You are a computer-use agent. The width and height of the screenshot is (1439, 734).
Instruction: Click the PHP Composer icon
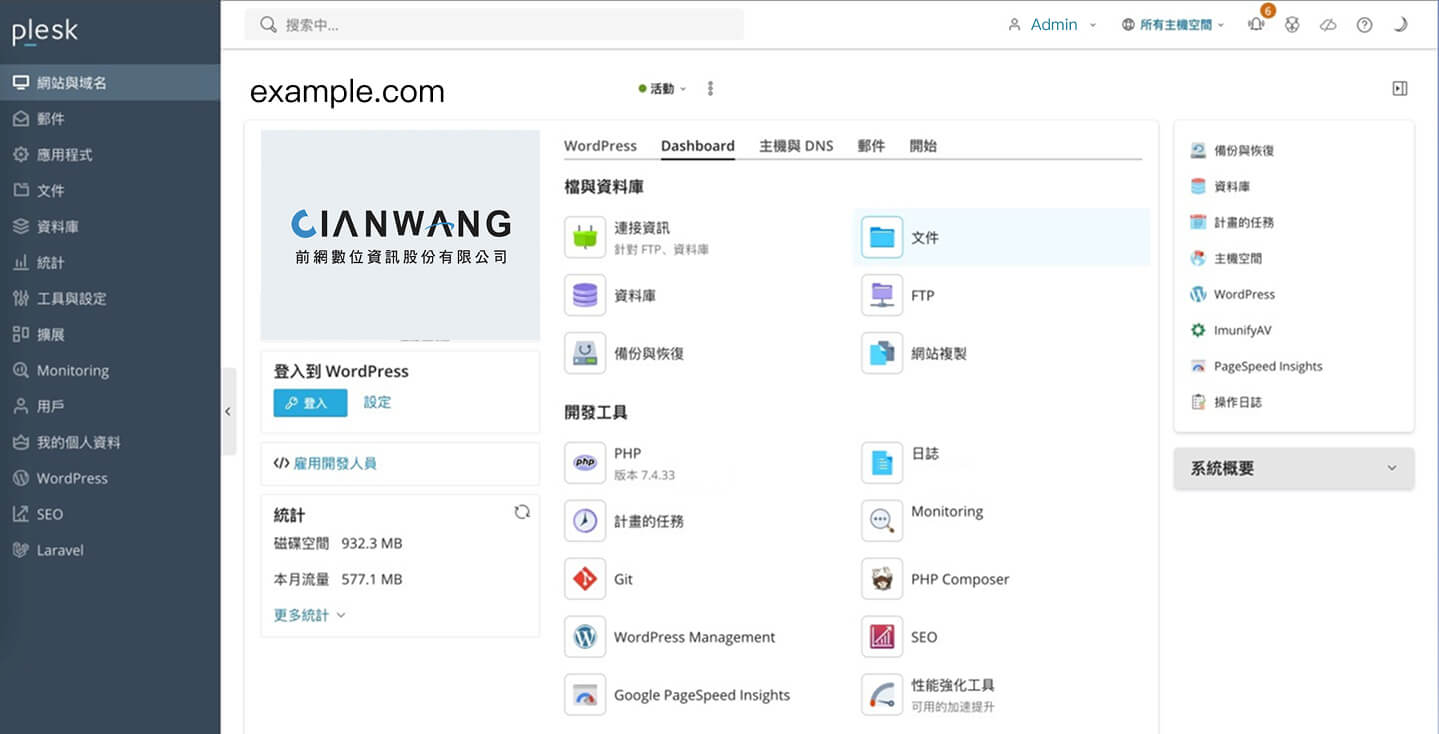[x=881, y=579]
